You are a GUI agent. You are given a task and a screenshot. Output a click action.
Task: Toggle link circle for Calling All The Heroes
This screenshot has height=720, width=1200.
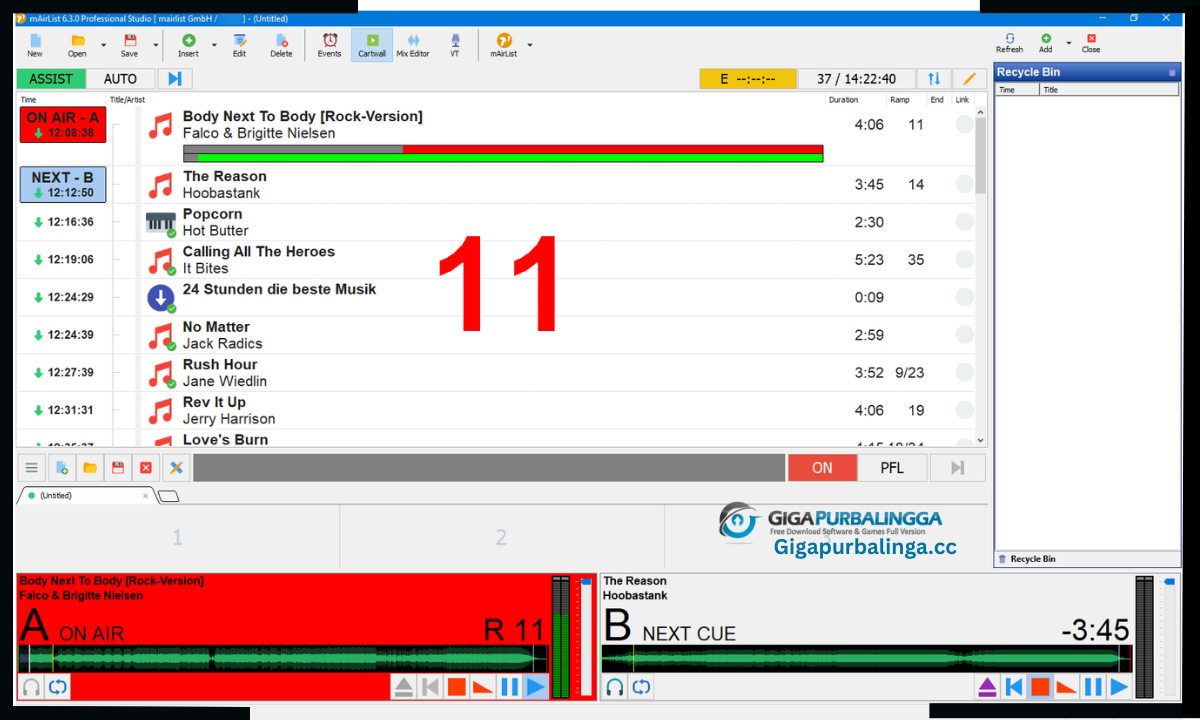coord(964,260)
